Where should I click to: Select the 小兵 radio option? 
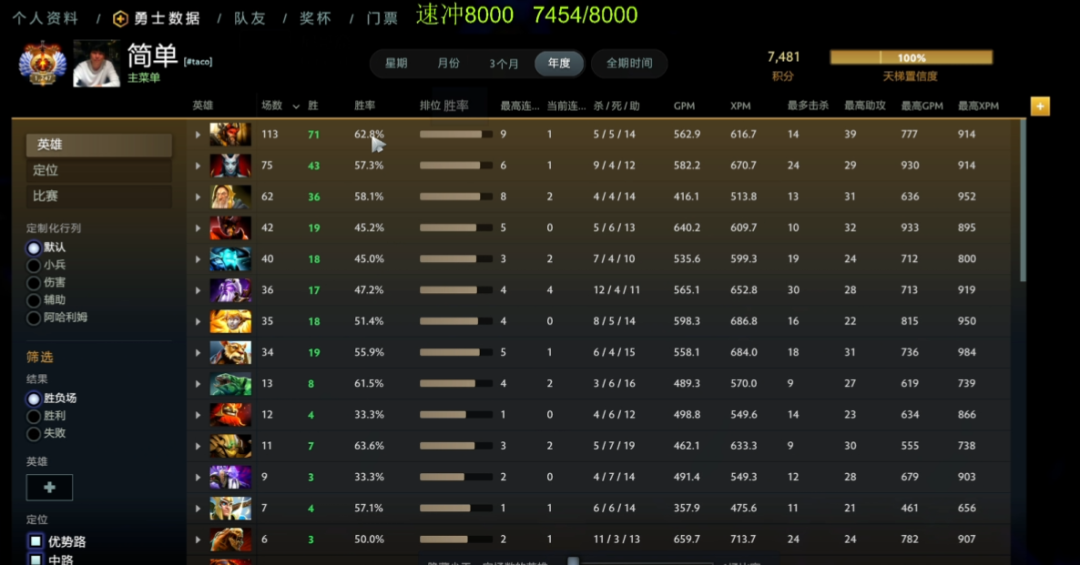pyautogui.click(x=33, y=265)
